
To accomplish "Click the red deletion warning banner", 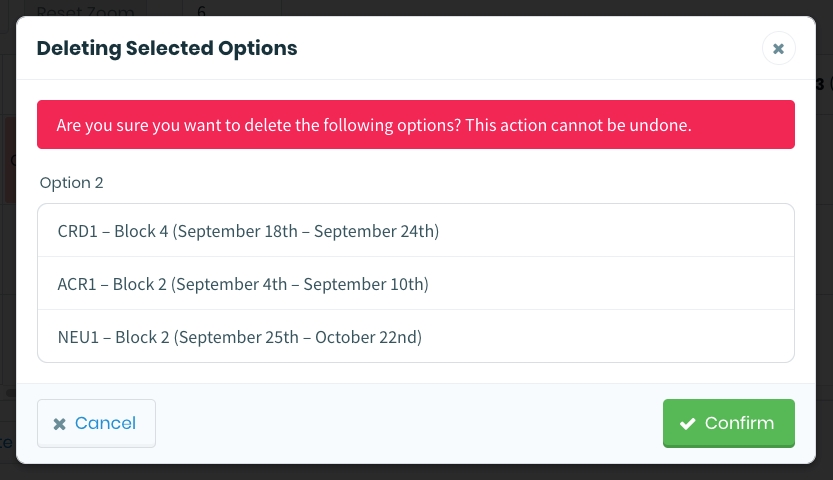I will 415,125.
